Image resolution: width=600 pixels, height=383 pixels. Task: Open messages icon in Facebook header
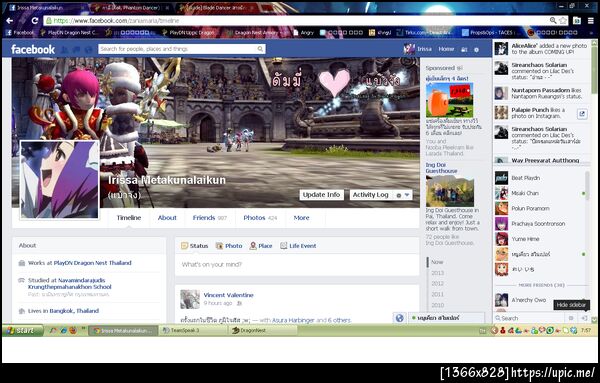click(x=77, y=50)
